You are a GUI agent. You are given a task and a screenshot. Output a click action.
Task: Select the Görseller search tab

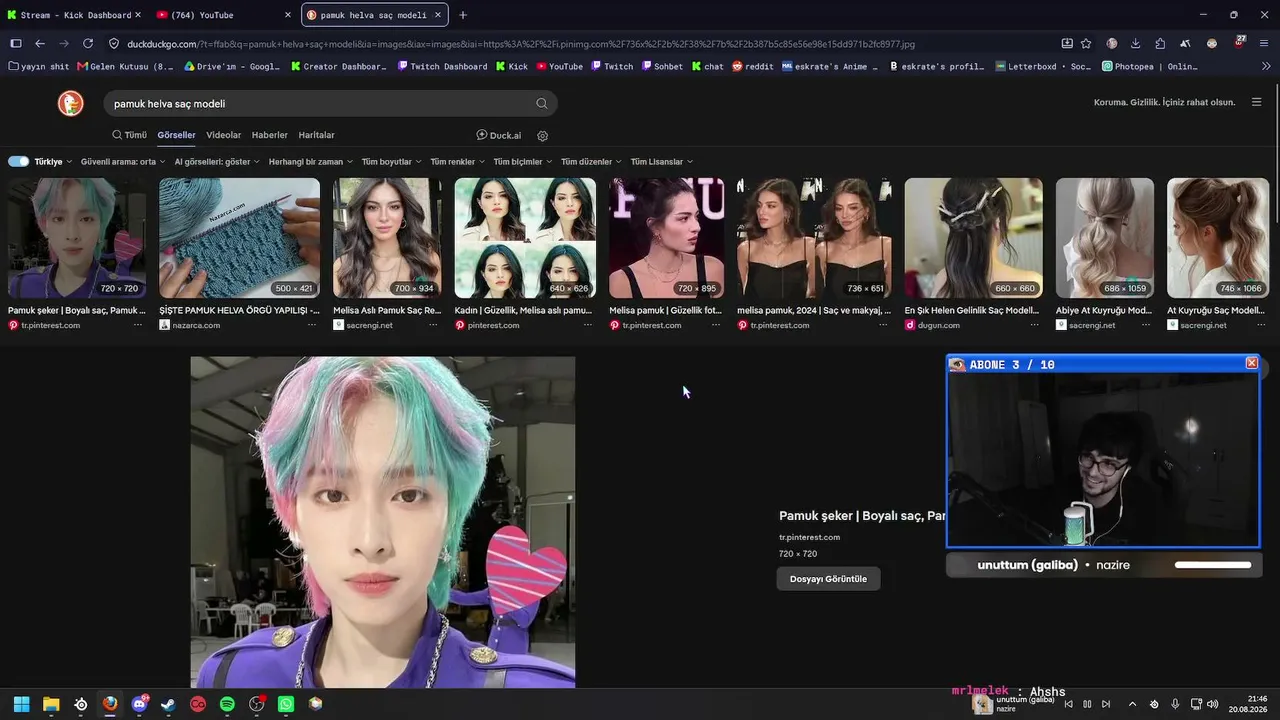click(176, 135)
